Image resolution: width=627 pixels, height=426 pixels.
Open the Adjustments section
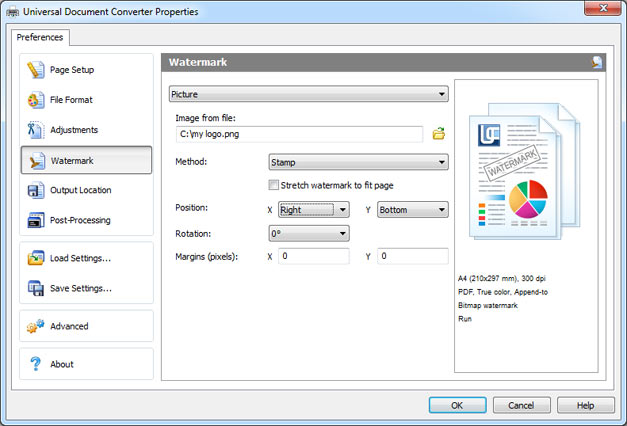coord(86,130)
